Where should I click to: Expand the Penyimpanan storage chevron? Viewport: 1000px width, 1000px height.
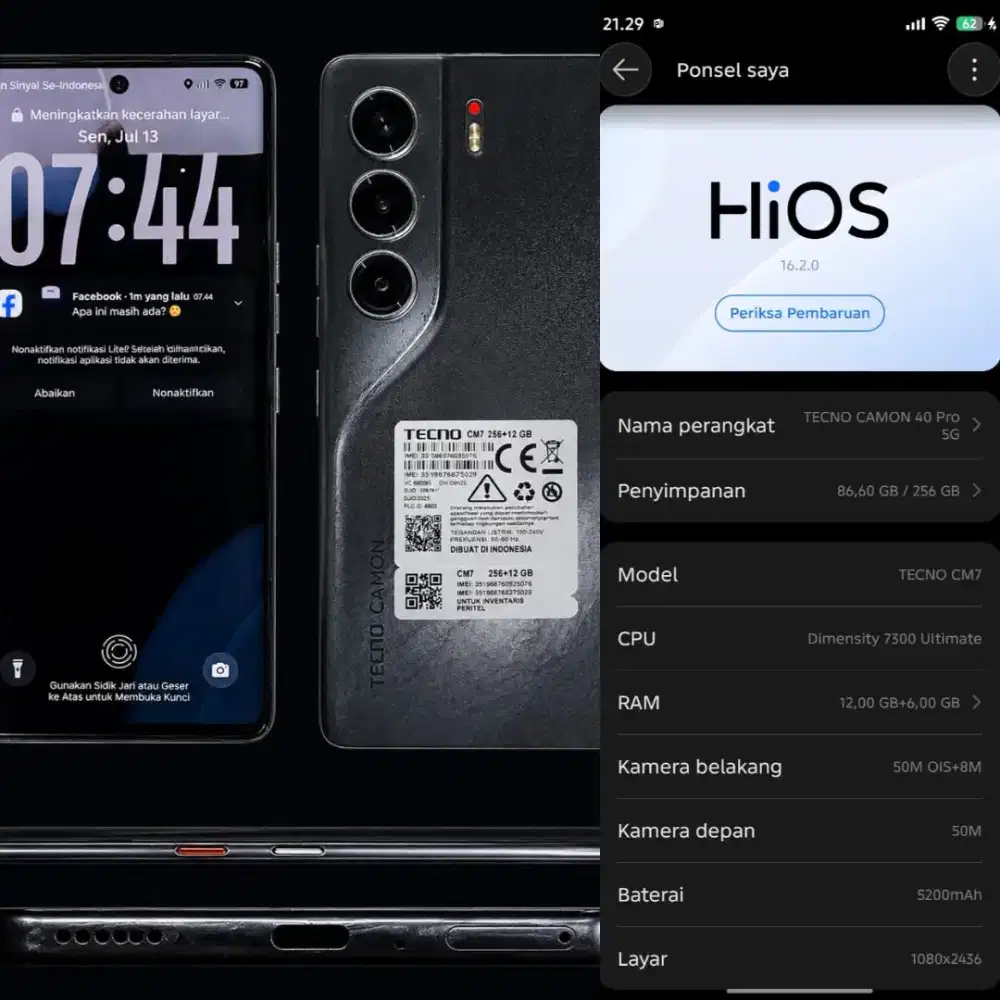click(x=976, y=490)
